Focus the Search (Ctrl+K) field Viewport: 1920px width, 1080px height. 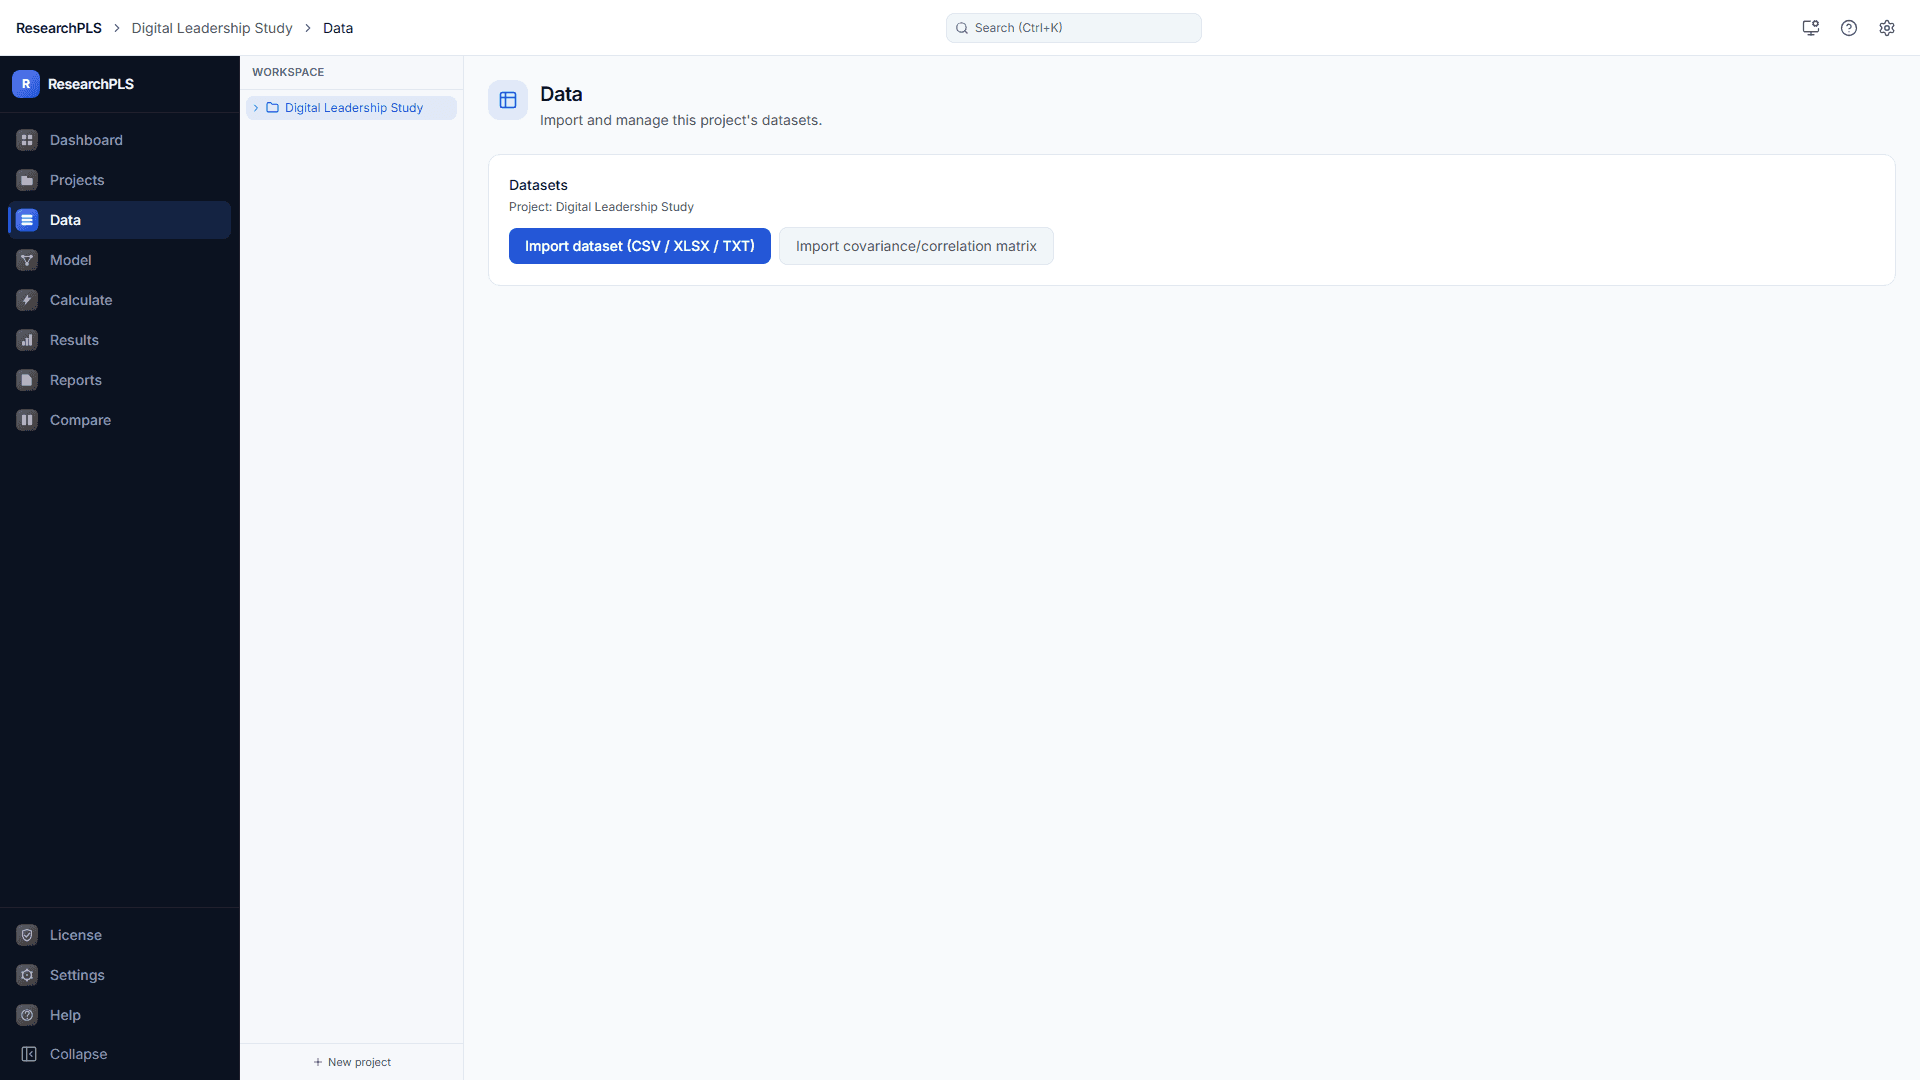pos(1074,28)
